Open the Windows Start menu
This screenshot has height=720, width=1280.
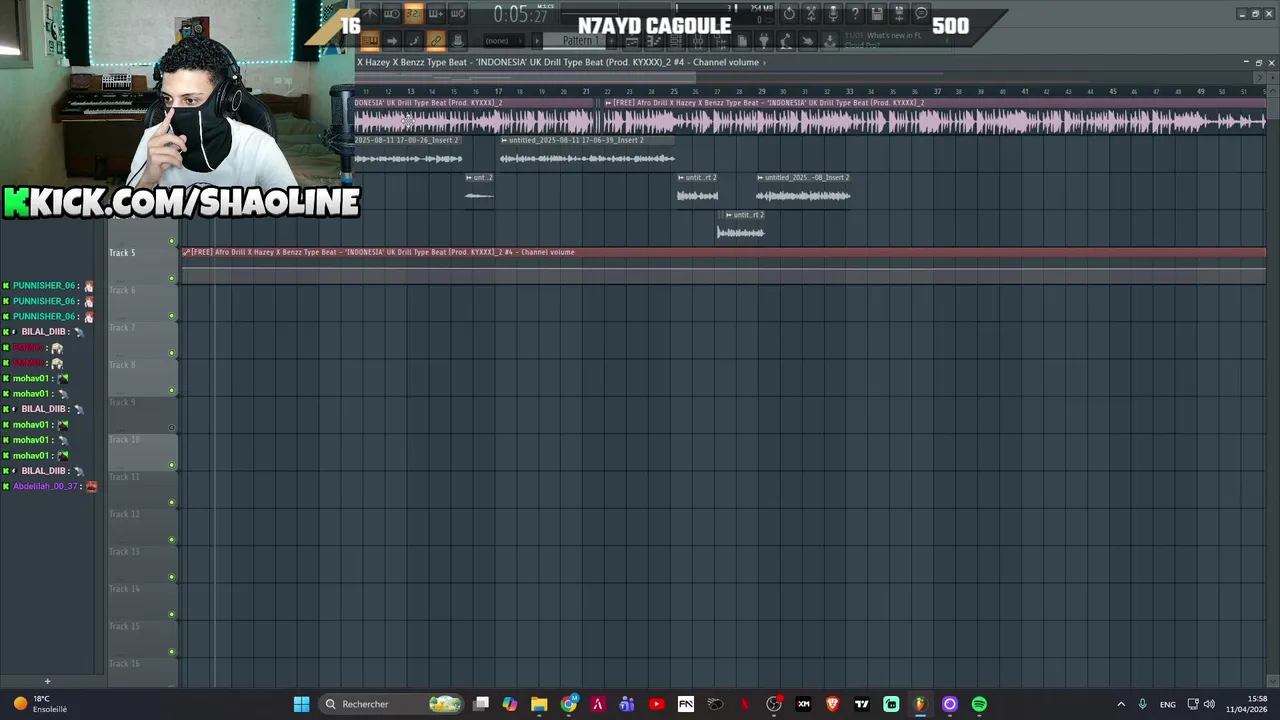click(x=301, y=704)
